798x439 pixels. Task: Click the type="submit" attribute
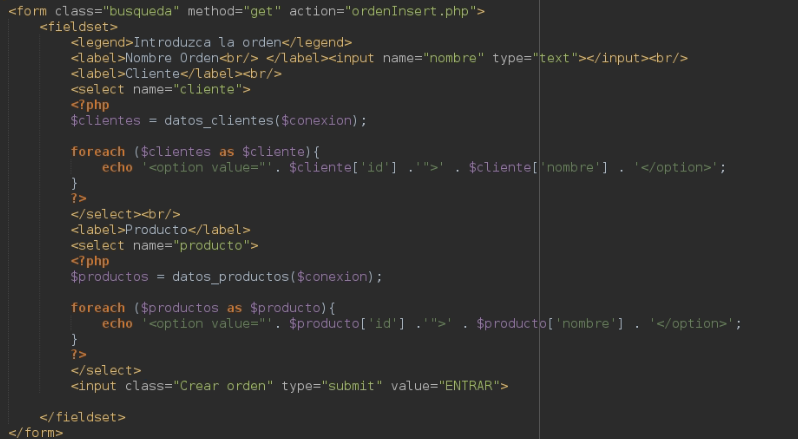coord(332,386)
